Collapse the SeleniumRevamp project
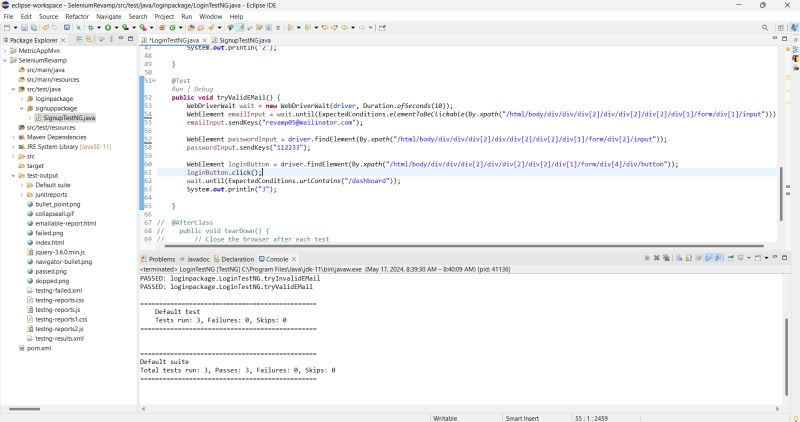 [x=5, y=60]
